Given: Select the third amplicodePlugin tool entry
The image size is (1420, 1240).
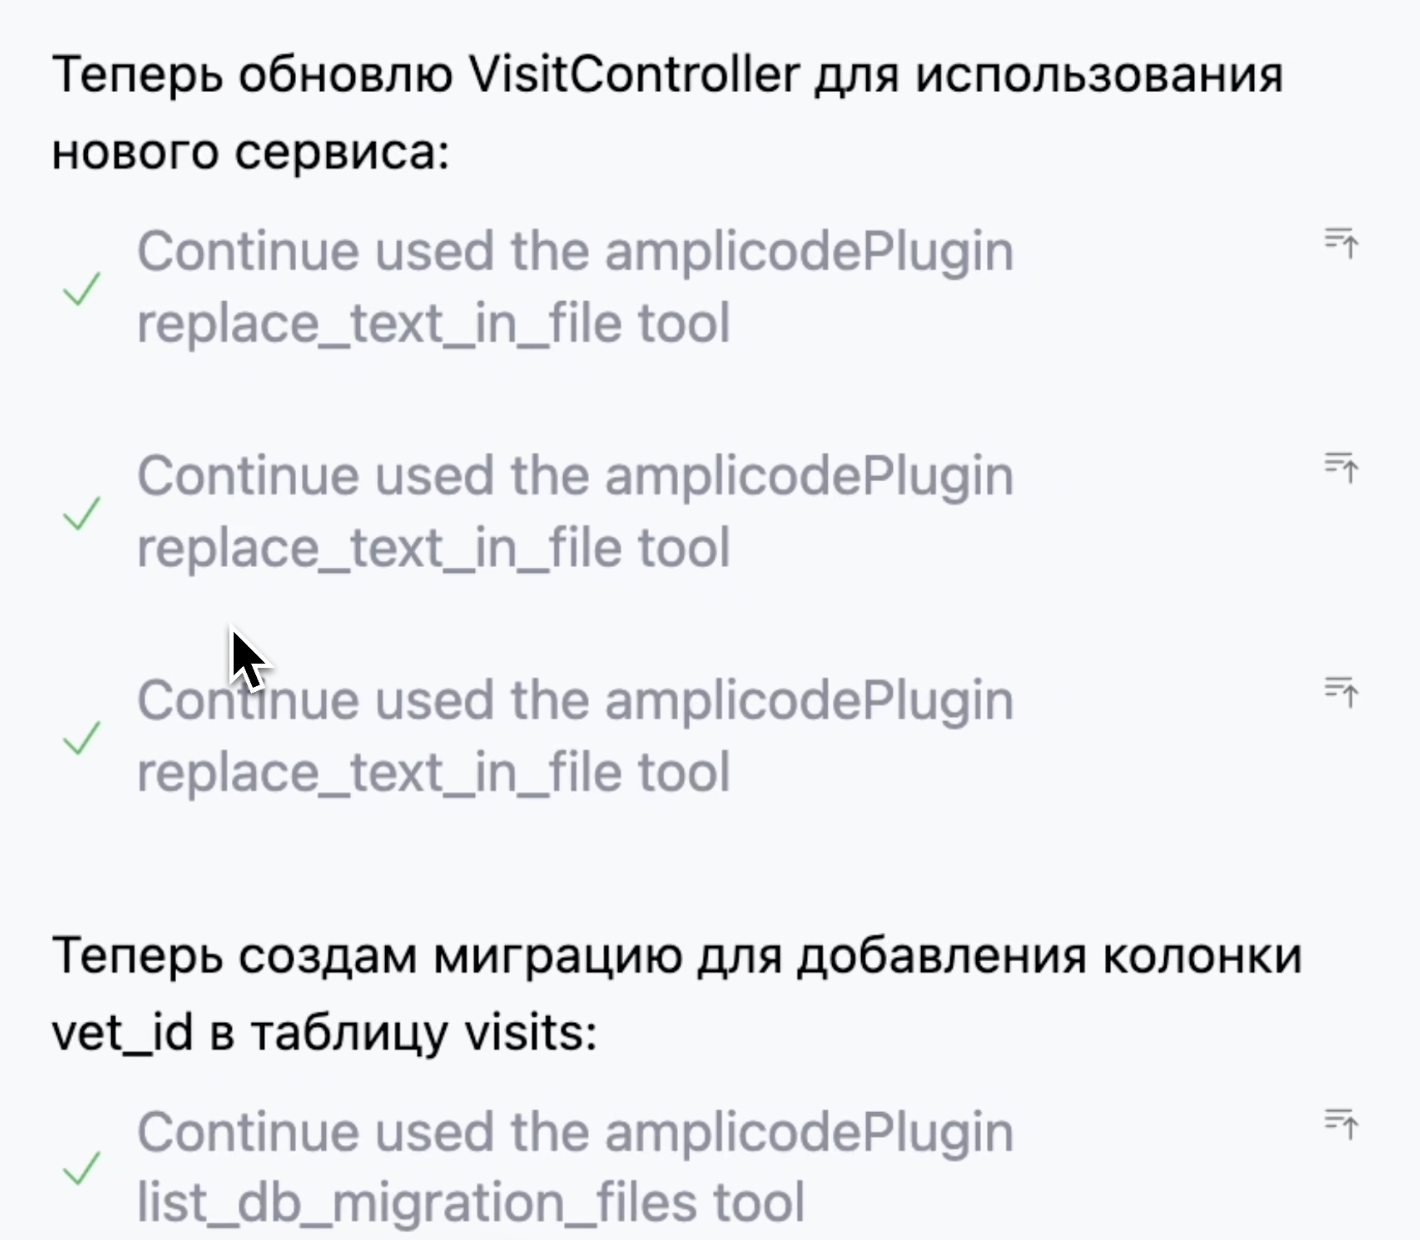Looking at the screenshot, I should tap(575, 735).
